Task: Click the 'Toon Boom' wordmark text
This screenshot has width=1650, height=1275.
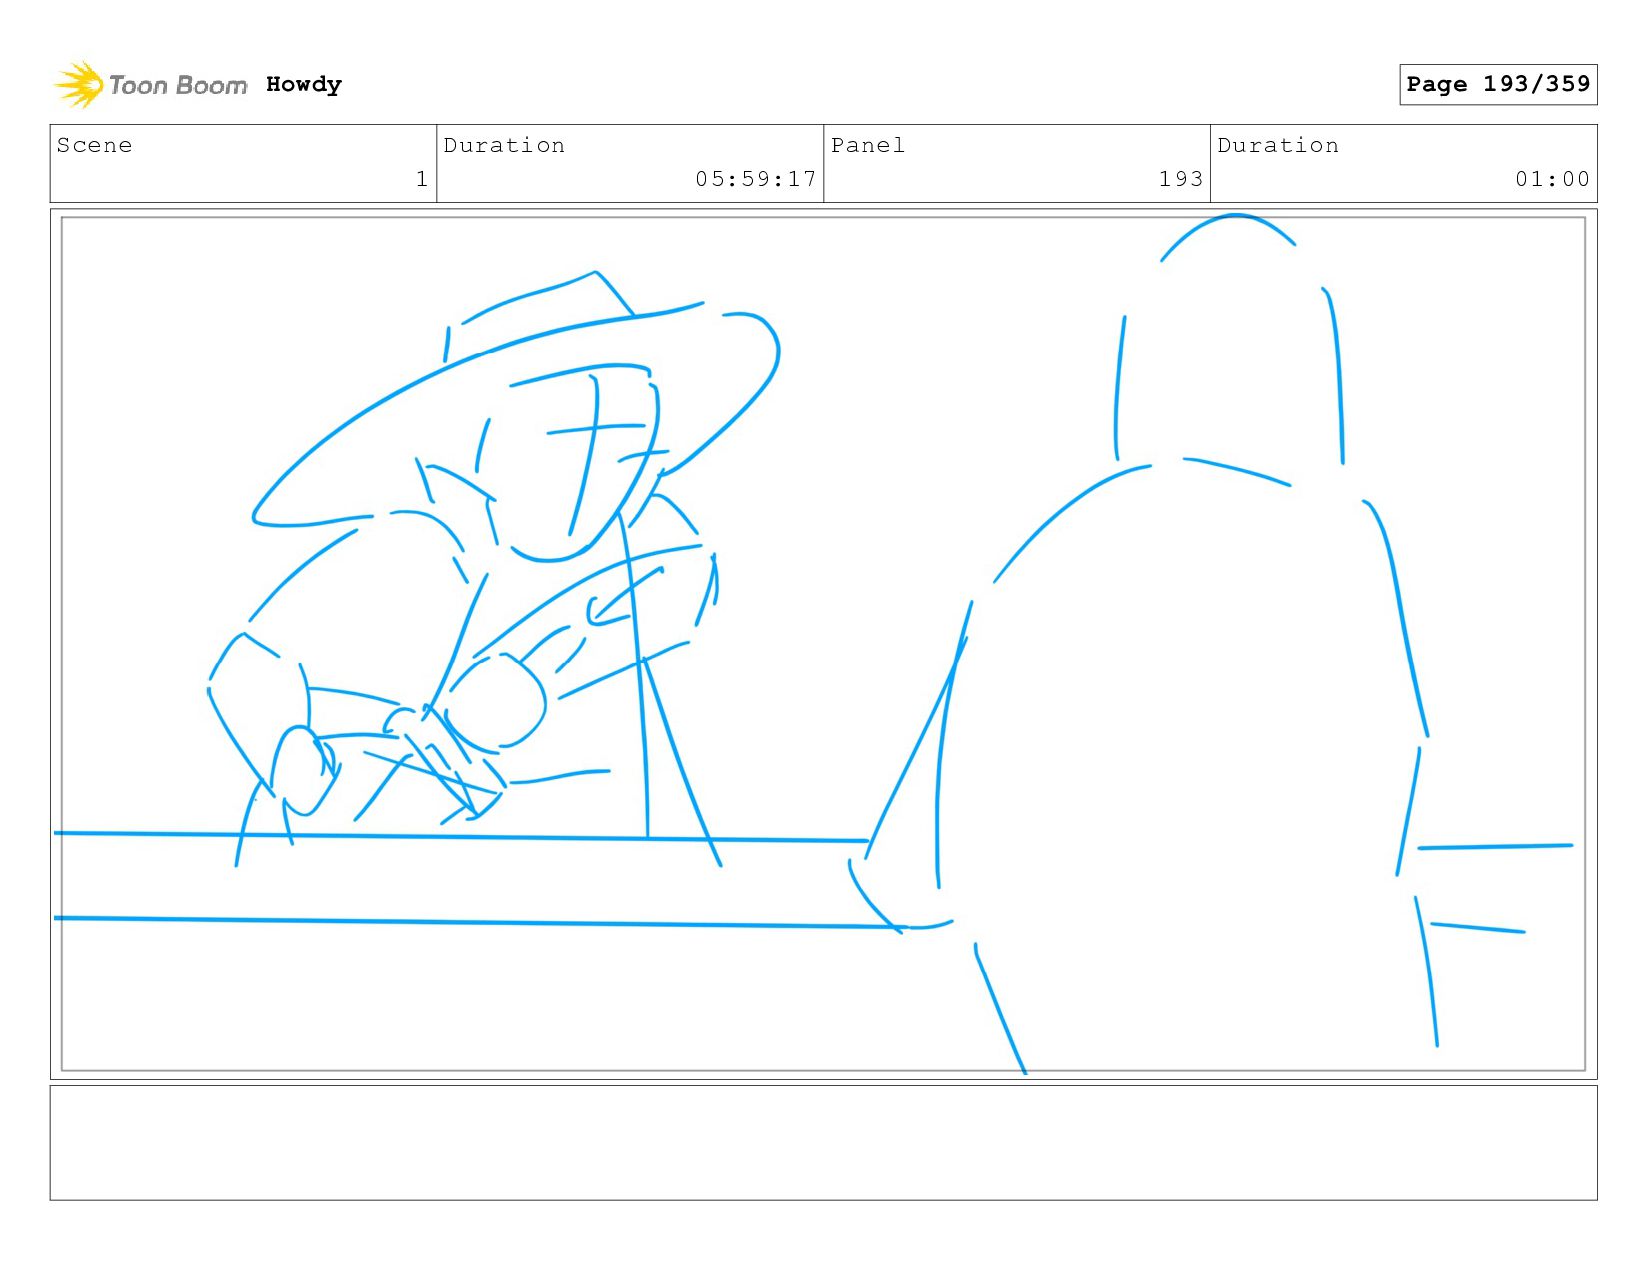Action: click(x=178, y=85)
